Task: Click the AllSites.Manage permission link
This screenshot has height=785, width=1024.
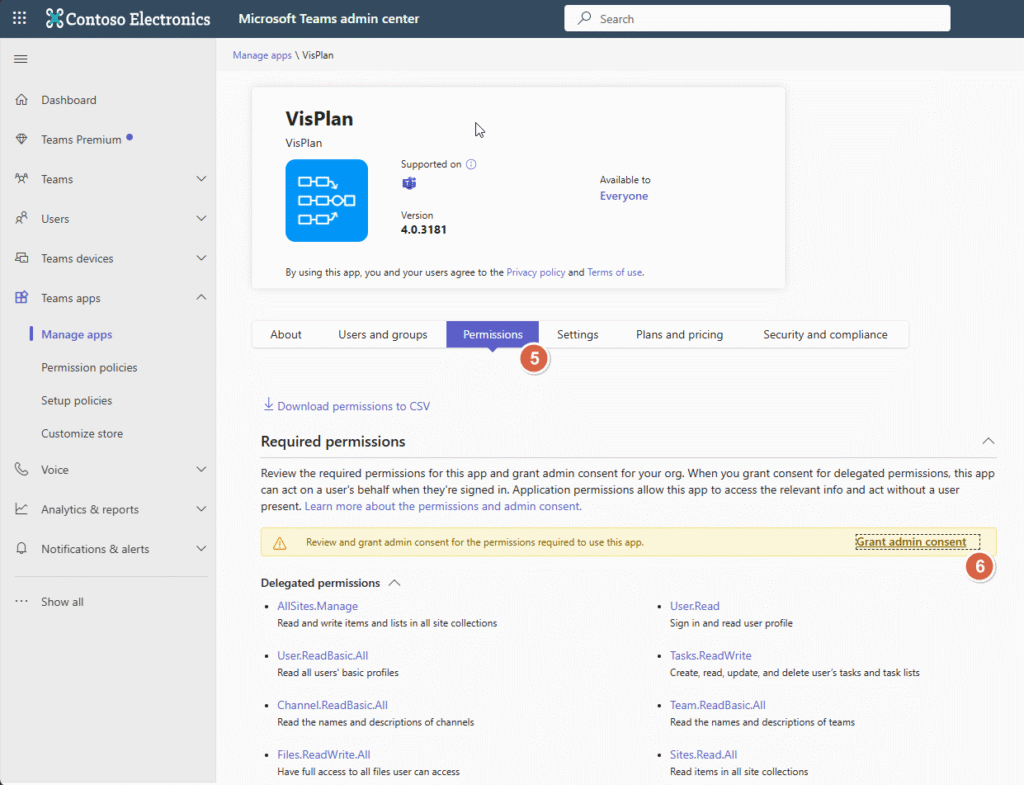Action: pos(317,606)
